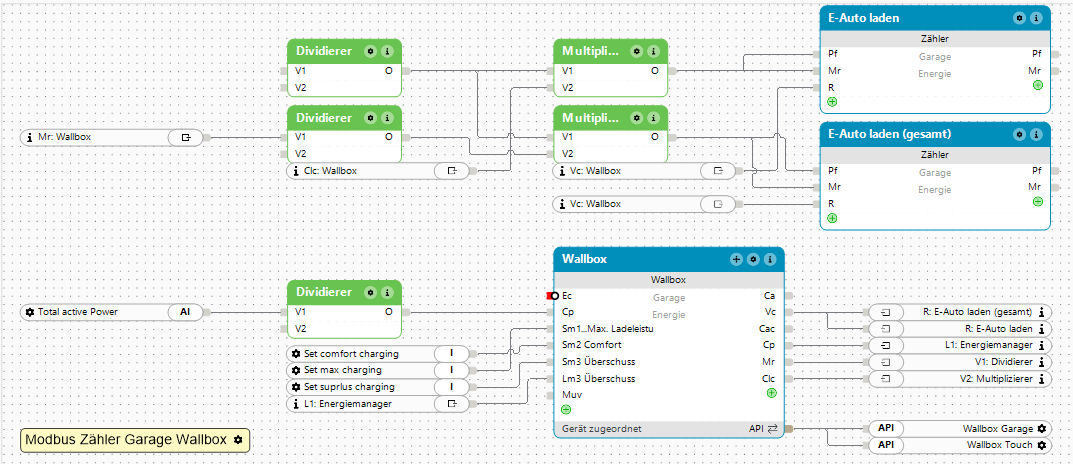Image resolution: width=1073 pixels, height=464 pixels.
Task: Open settings gear on E-Auto laden block
Action: [x=1020, y=18]
